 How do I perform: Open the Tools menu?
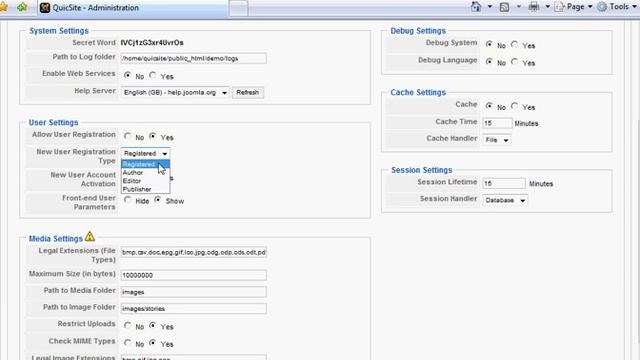617,7
